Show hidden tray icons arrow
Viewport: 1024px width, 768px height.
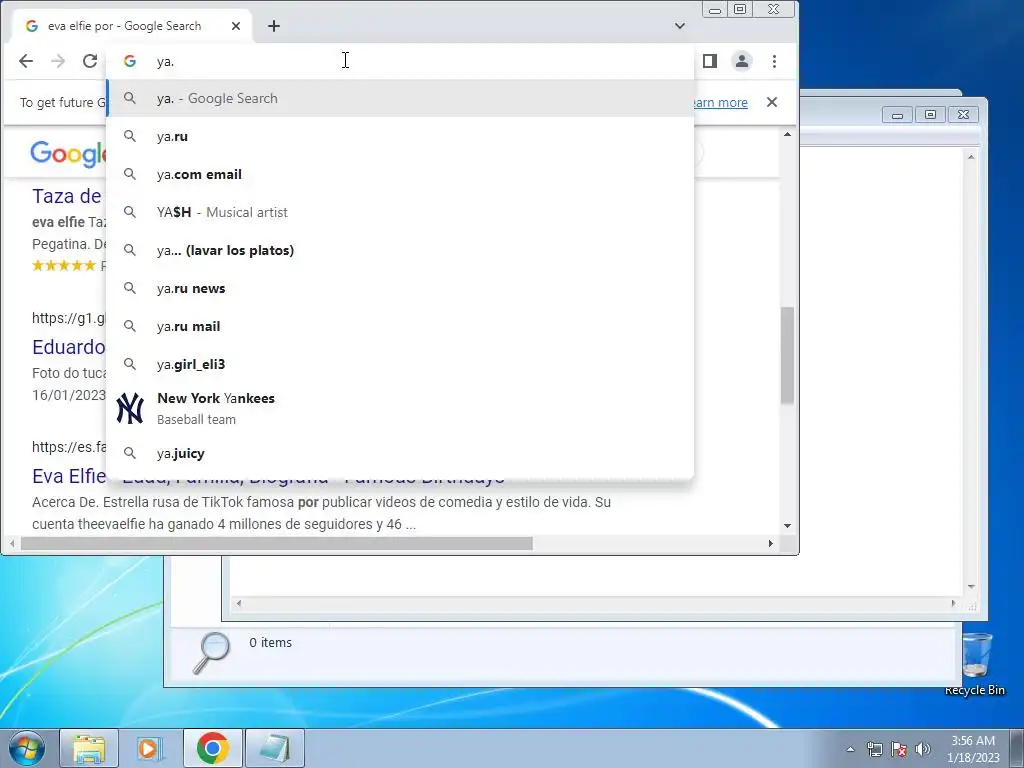coord(850,749)
